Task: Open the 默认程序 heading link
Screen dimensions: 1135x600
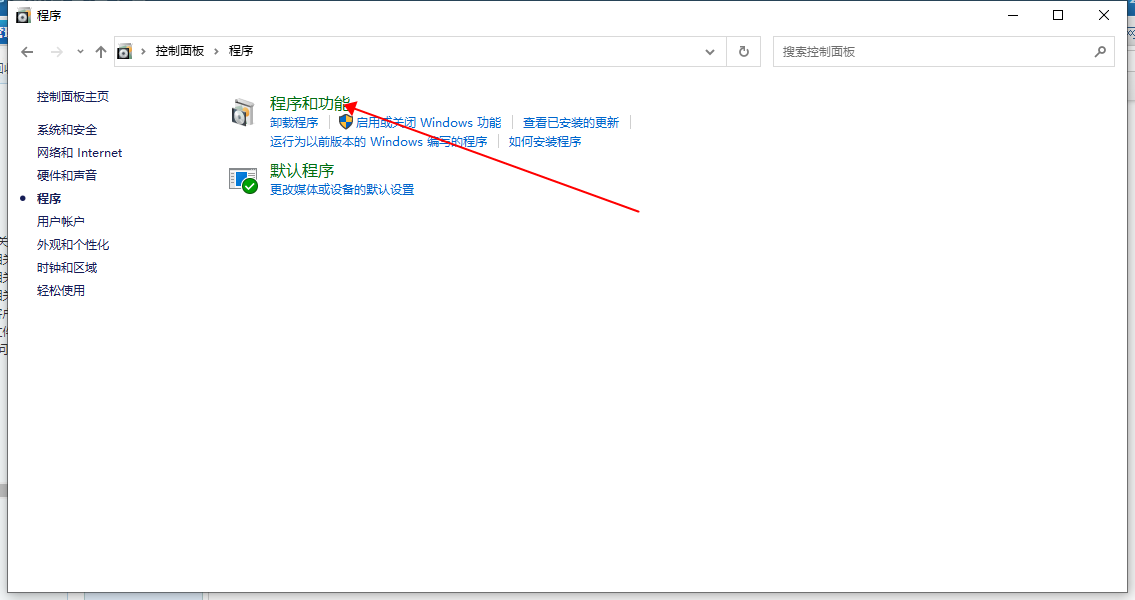Action: point(302,171)
